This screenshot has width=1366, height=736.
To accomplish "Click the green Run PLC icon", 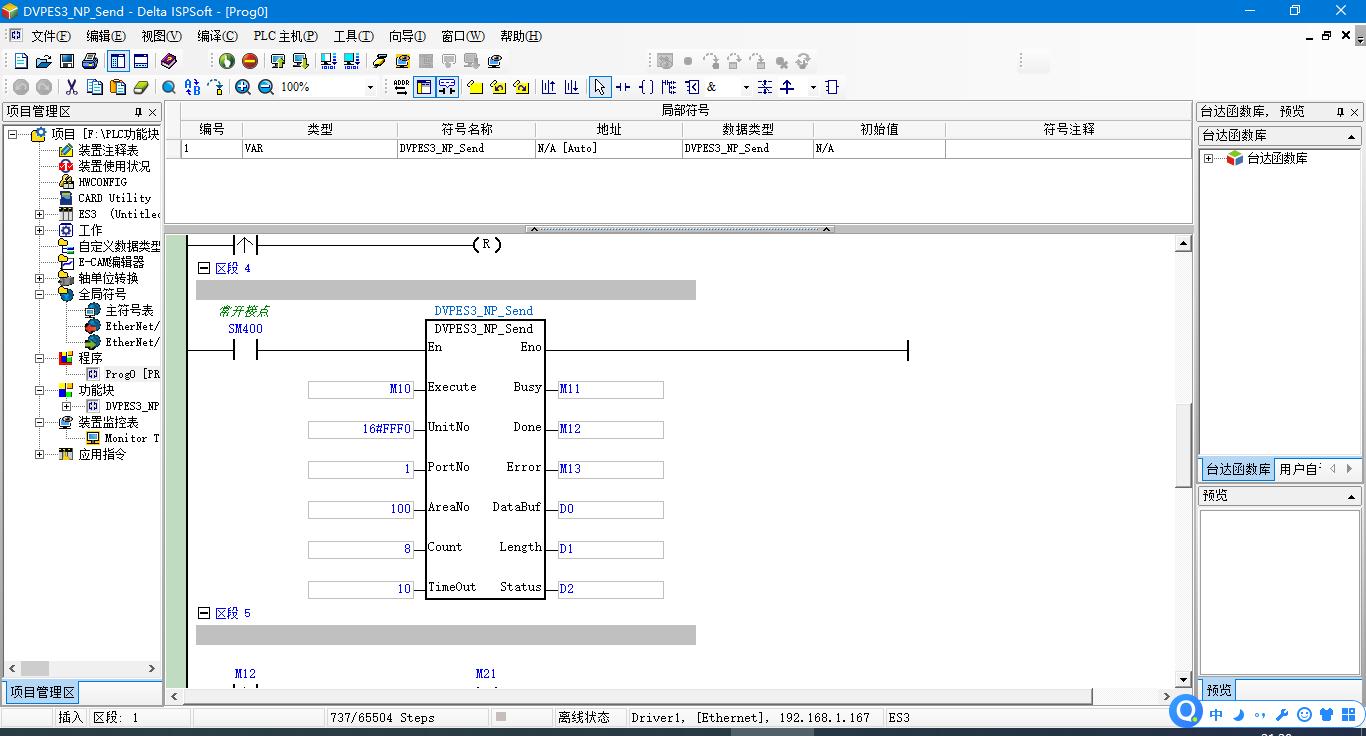I will [x=227, y=62].
